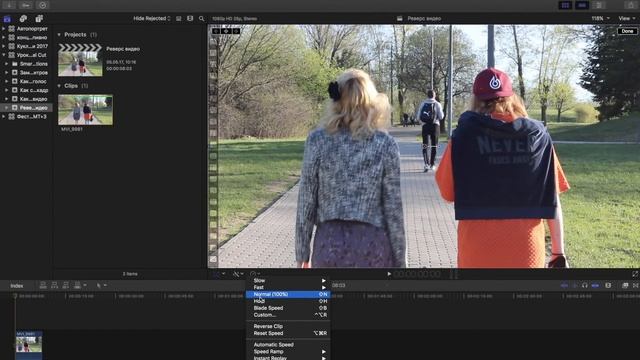Click next keyframe arrow in viewer overlay
This screenshot has height=360, width=640.
click(236, 31)
